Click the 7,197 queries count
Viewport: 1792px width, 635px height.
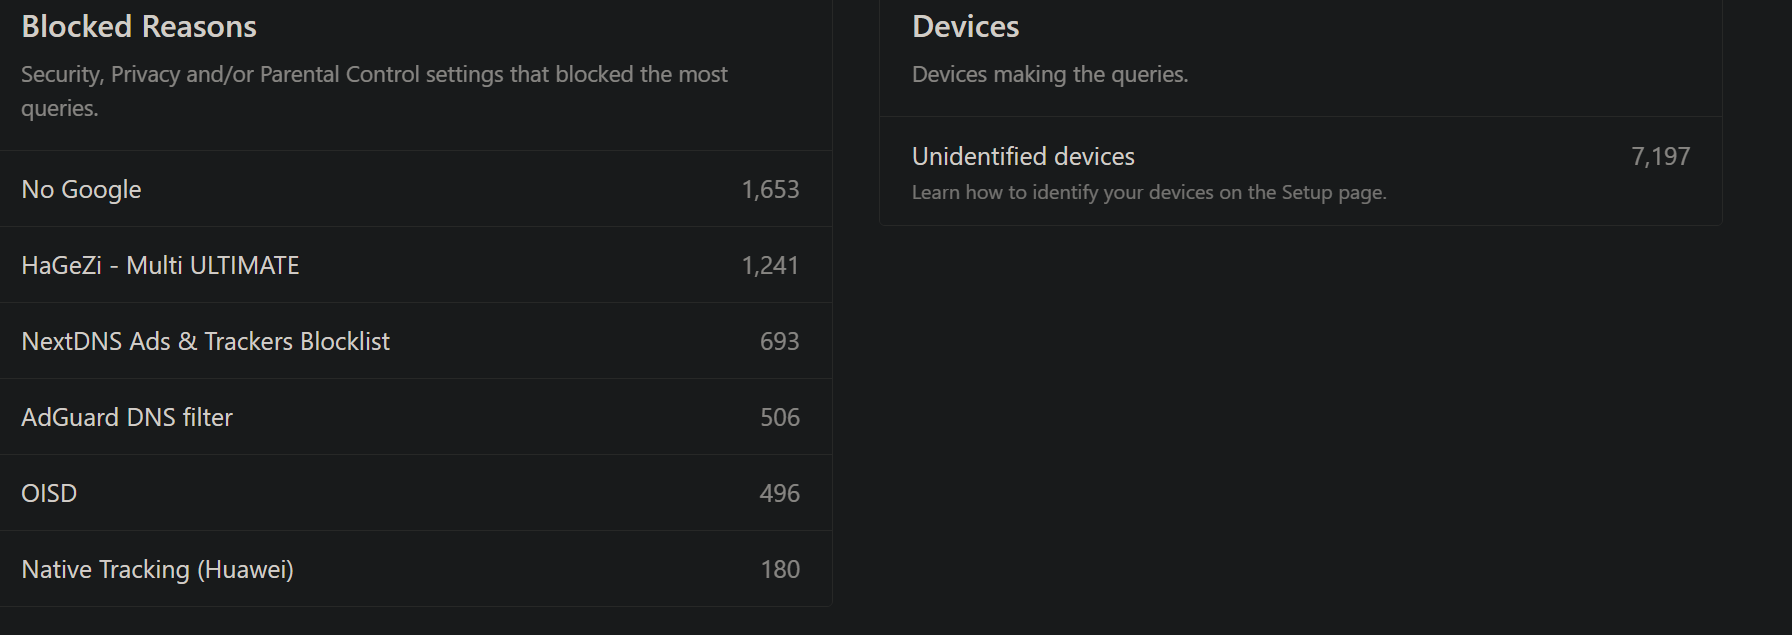1660,157
